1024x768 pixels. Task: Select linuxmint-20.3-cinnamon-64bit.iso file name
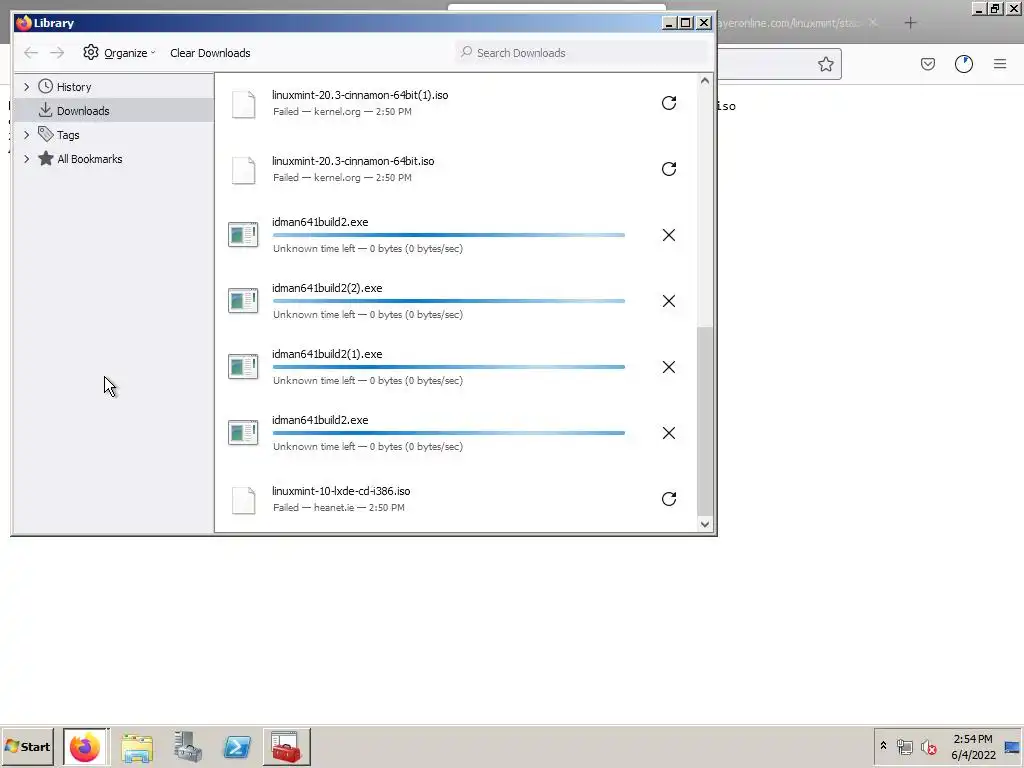point(353,161)
